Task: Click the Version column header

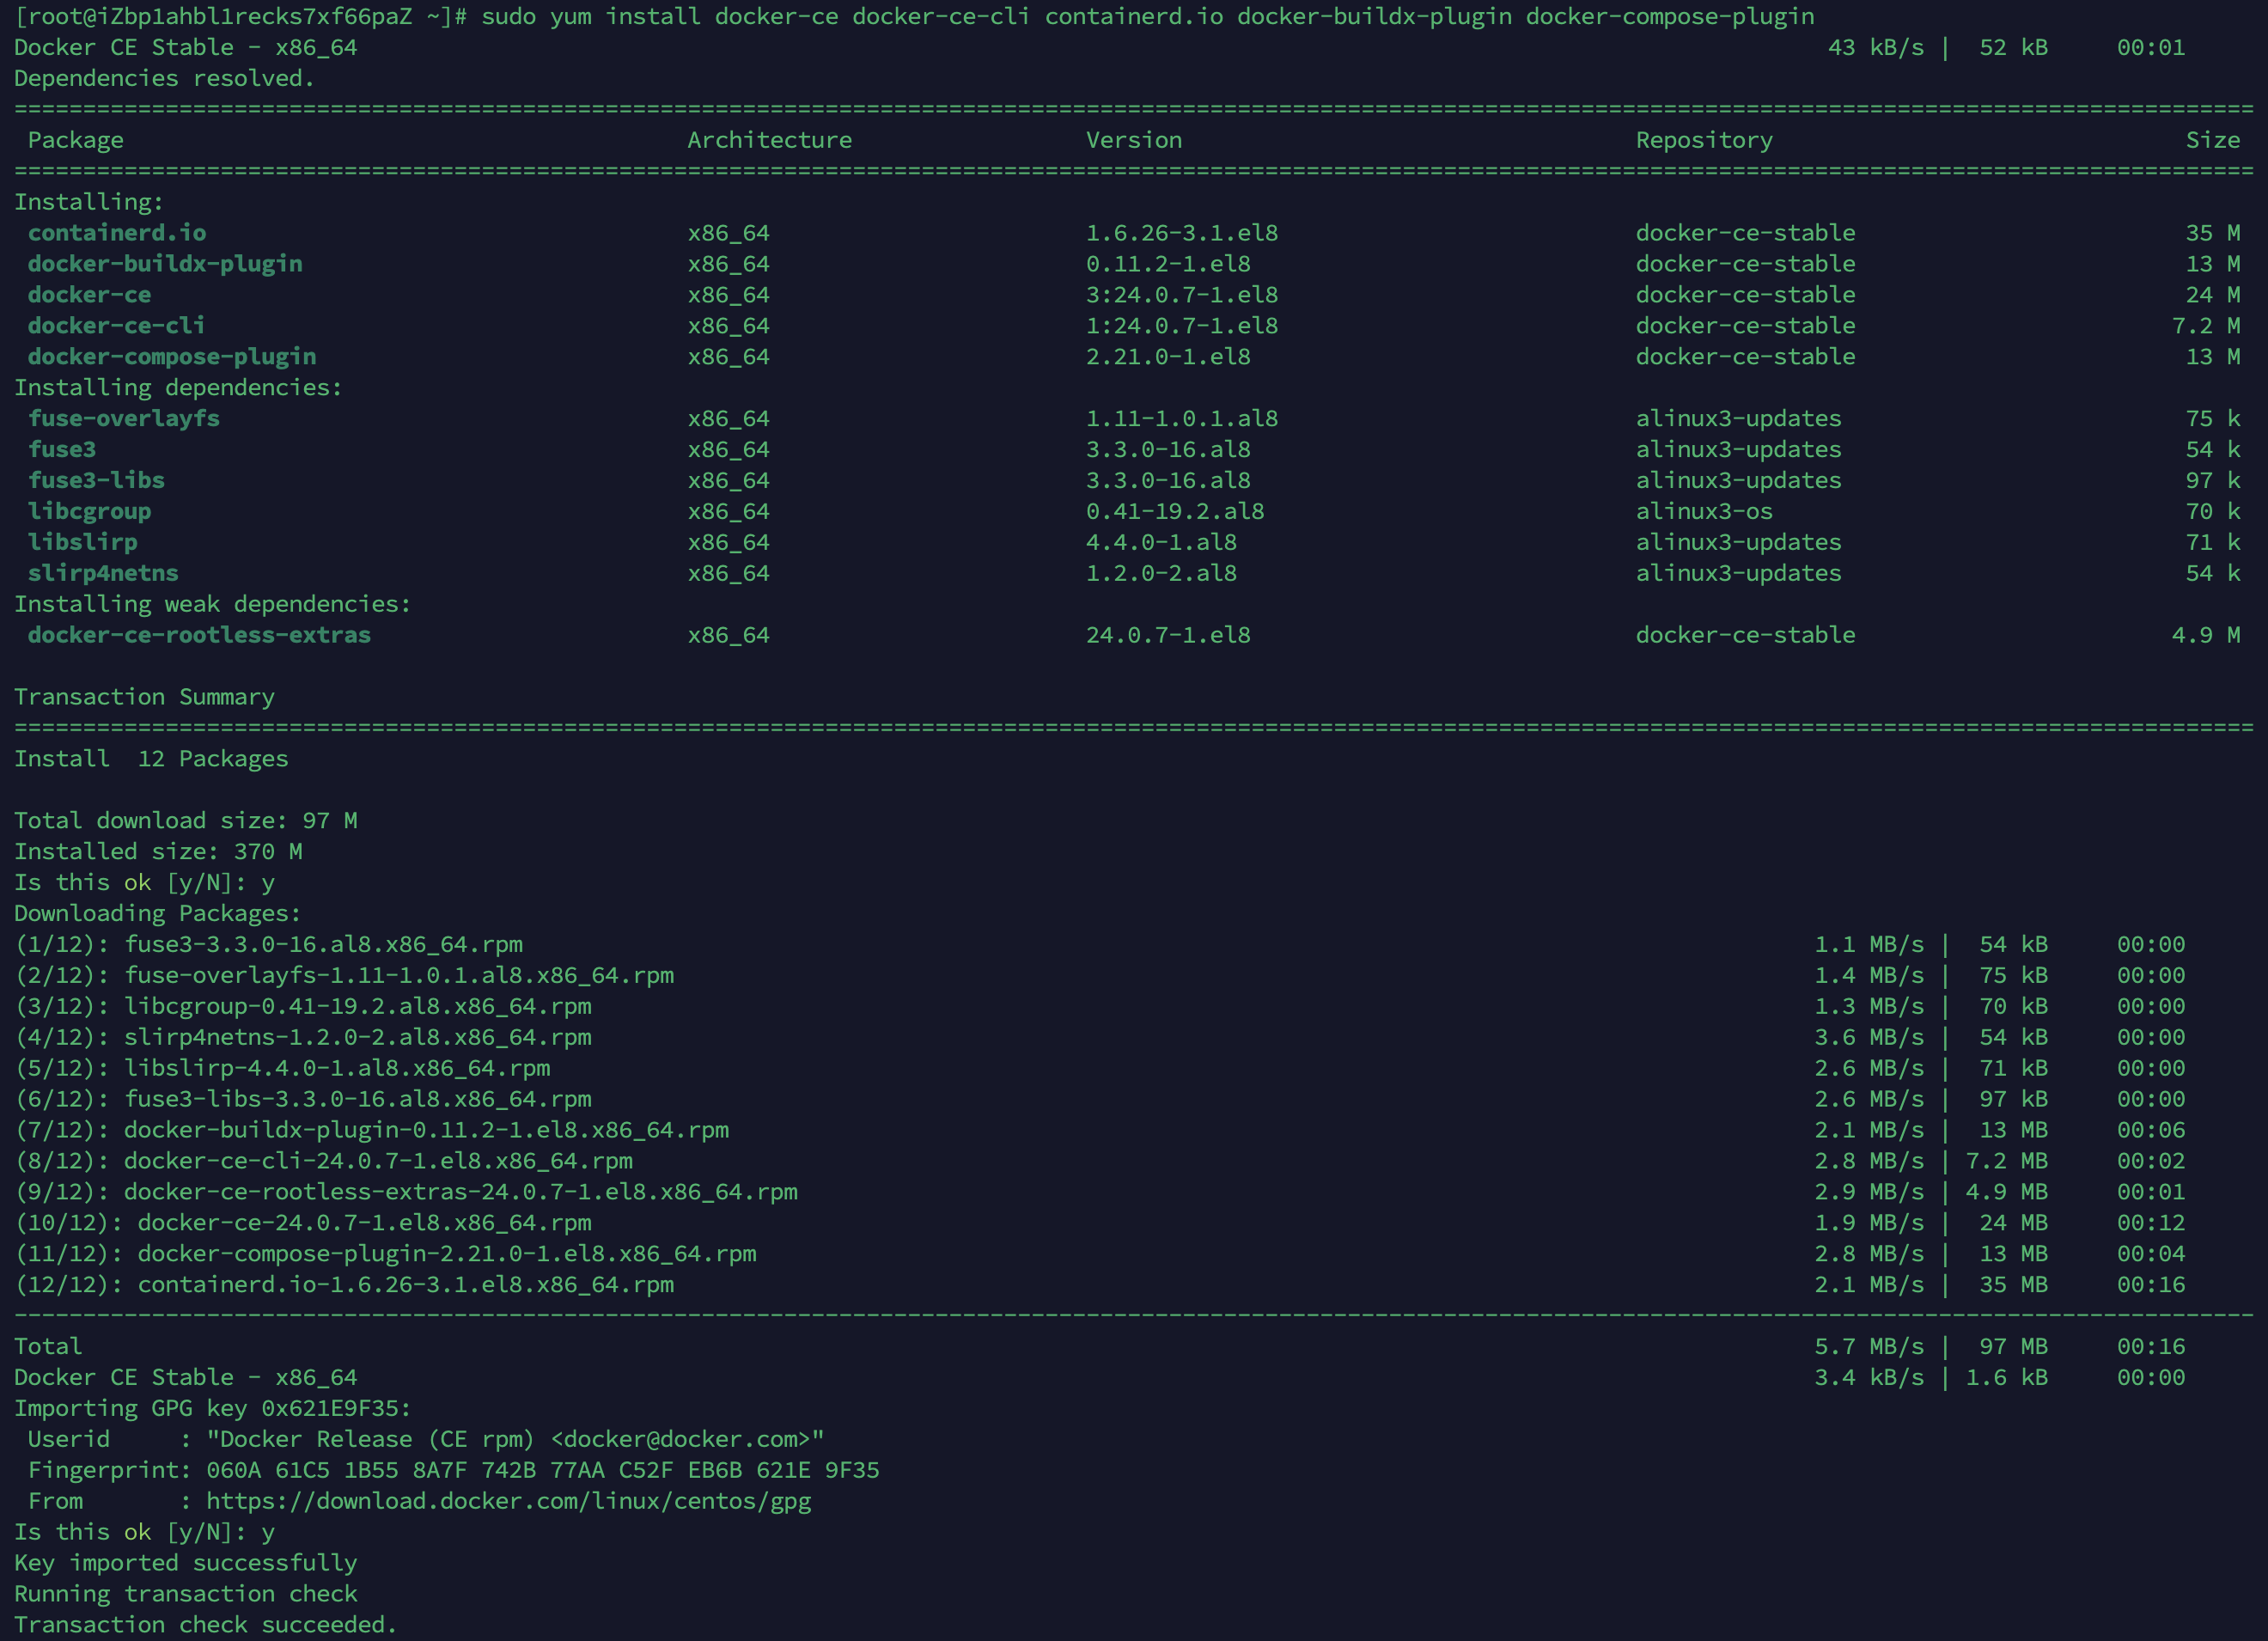Action: click(x=1135, y=140)
